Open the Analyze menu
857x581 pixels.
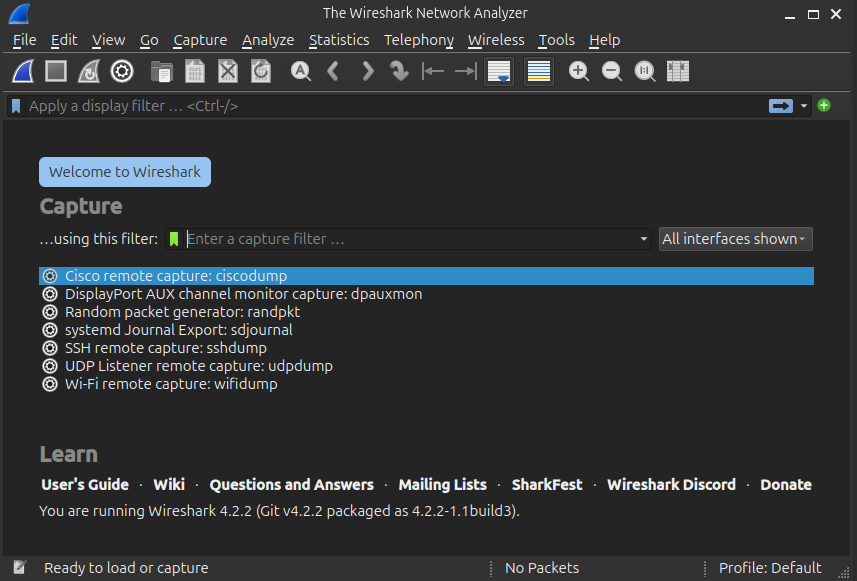pos(268,40)
